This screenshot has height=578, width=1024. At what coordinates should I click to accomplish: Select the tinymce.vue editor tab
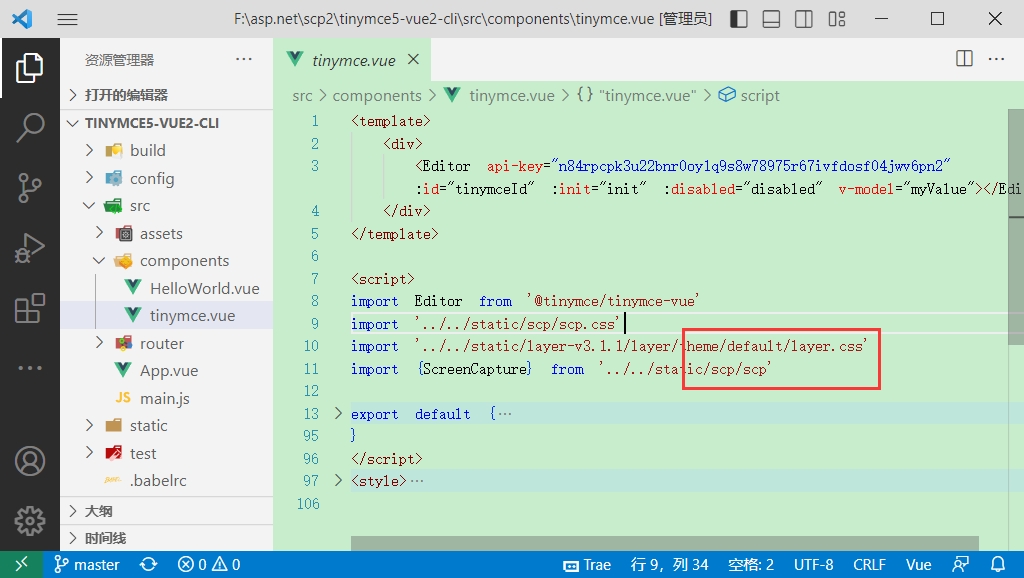(x=353, y=60)
